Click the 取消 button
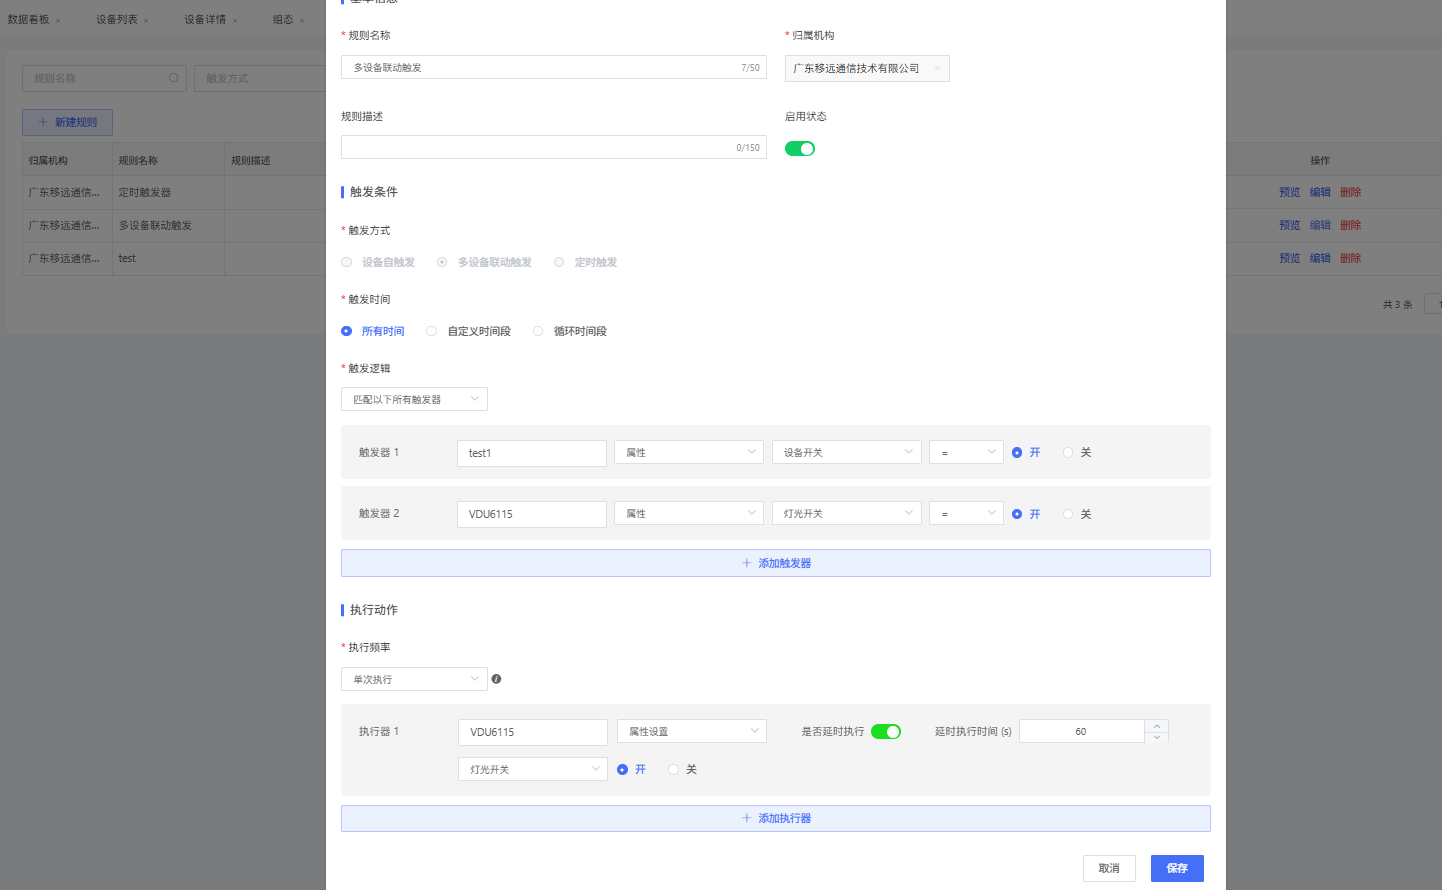Screen dimensions: 1442x890 1109,868
